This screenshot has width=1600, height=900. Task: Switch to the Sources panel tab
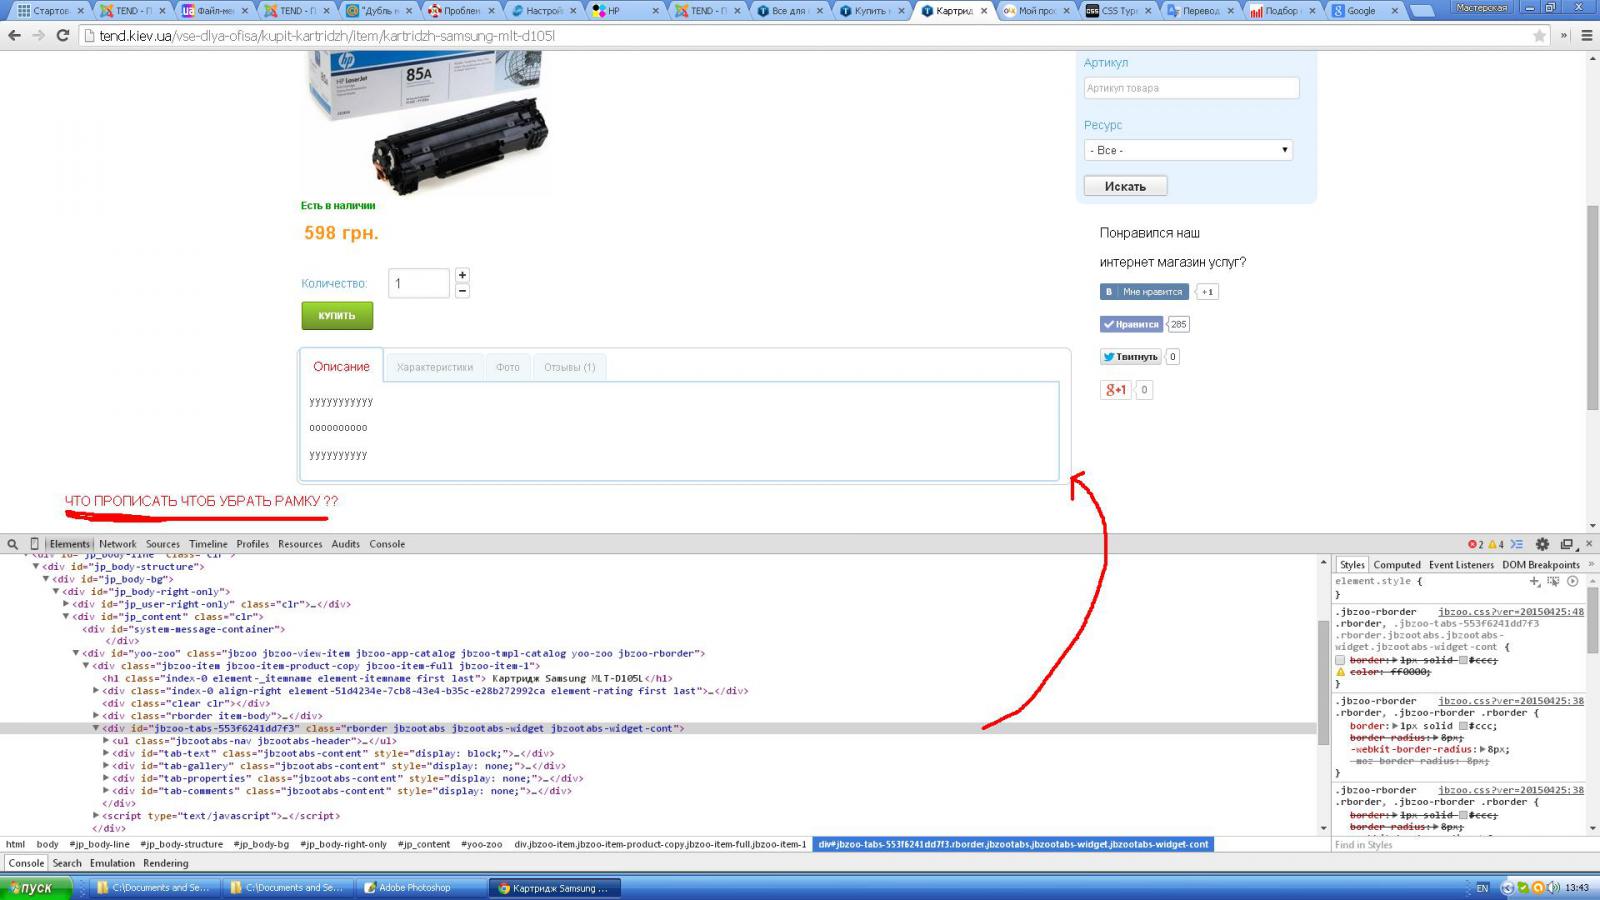[x=163, y=544]
